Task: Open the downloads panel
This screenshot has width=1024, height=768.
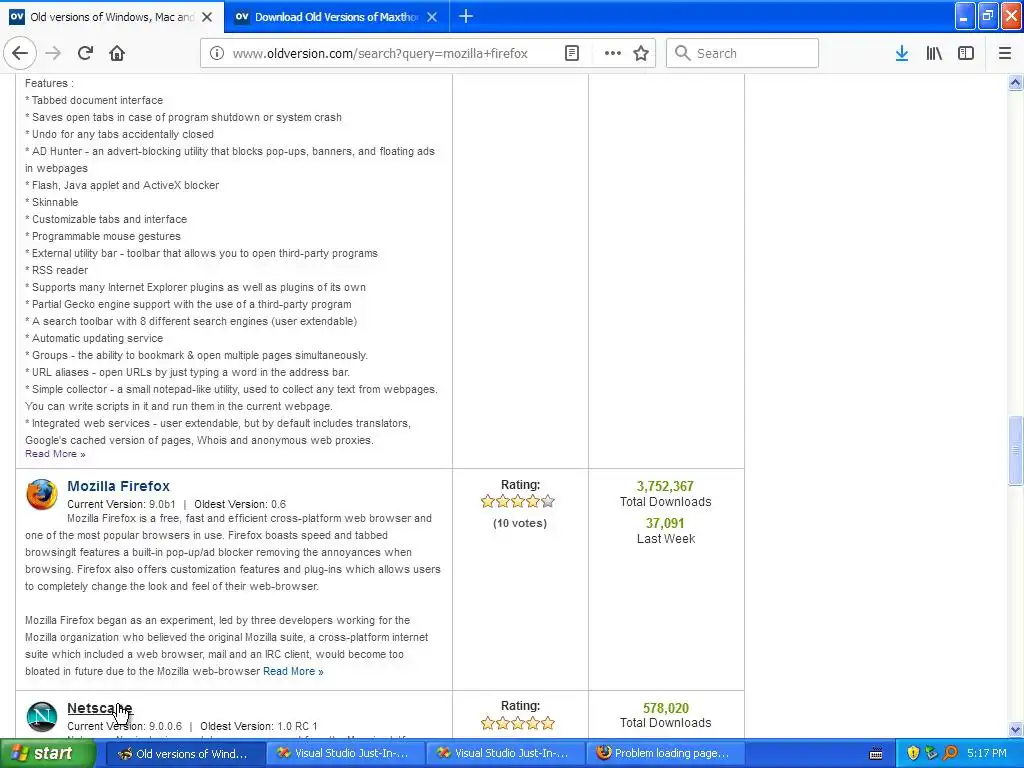Action: (902, 53)
